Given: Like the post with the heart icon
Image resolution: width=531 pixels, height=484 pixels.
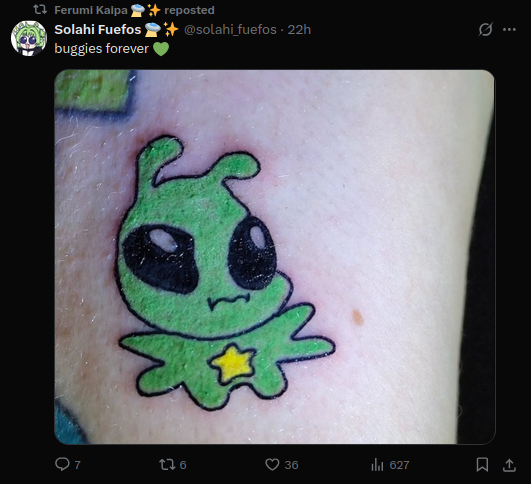Looking at the screenshot, I should 272,464.
